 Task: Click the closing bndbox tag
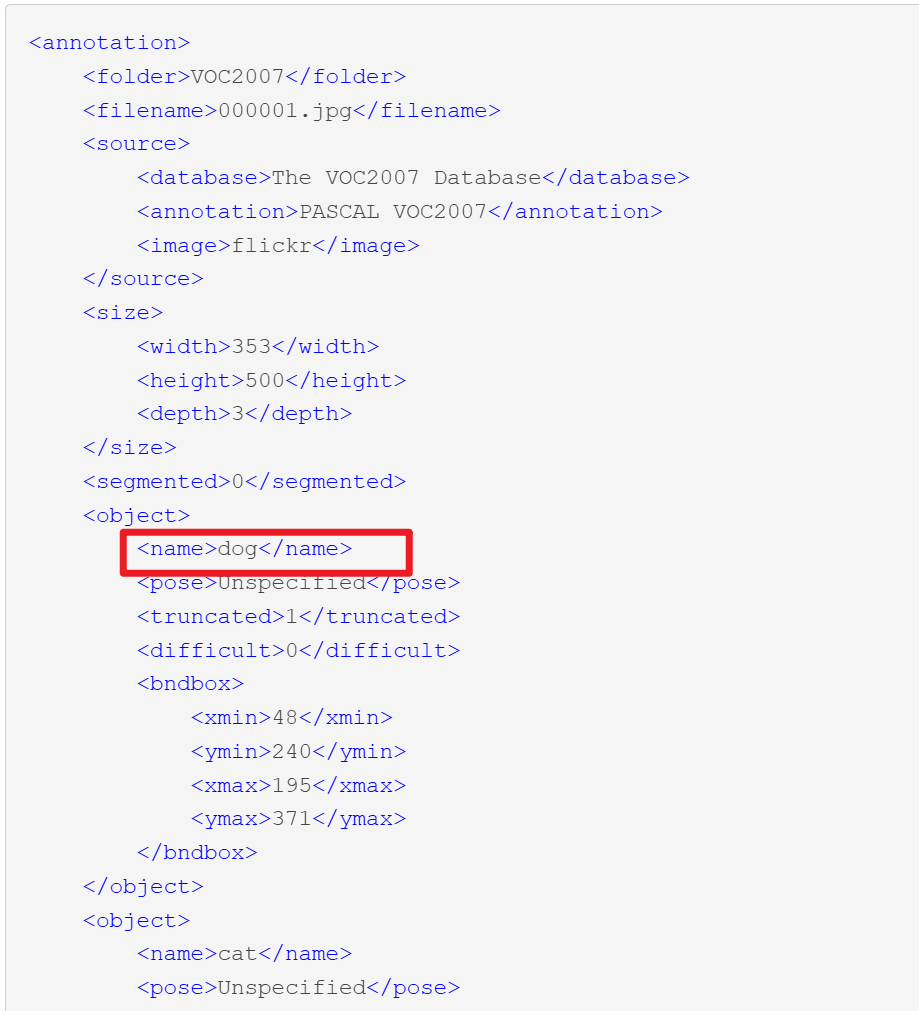coord(197,853)
